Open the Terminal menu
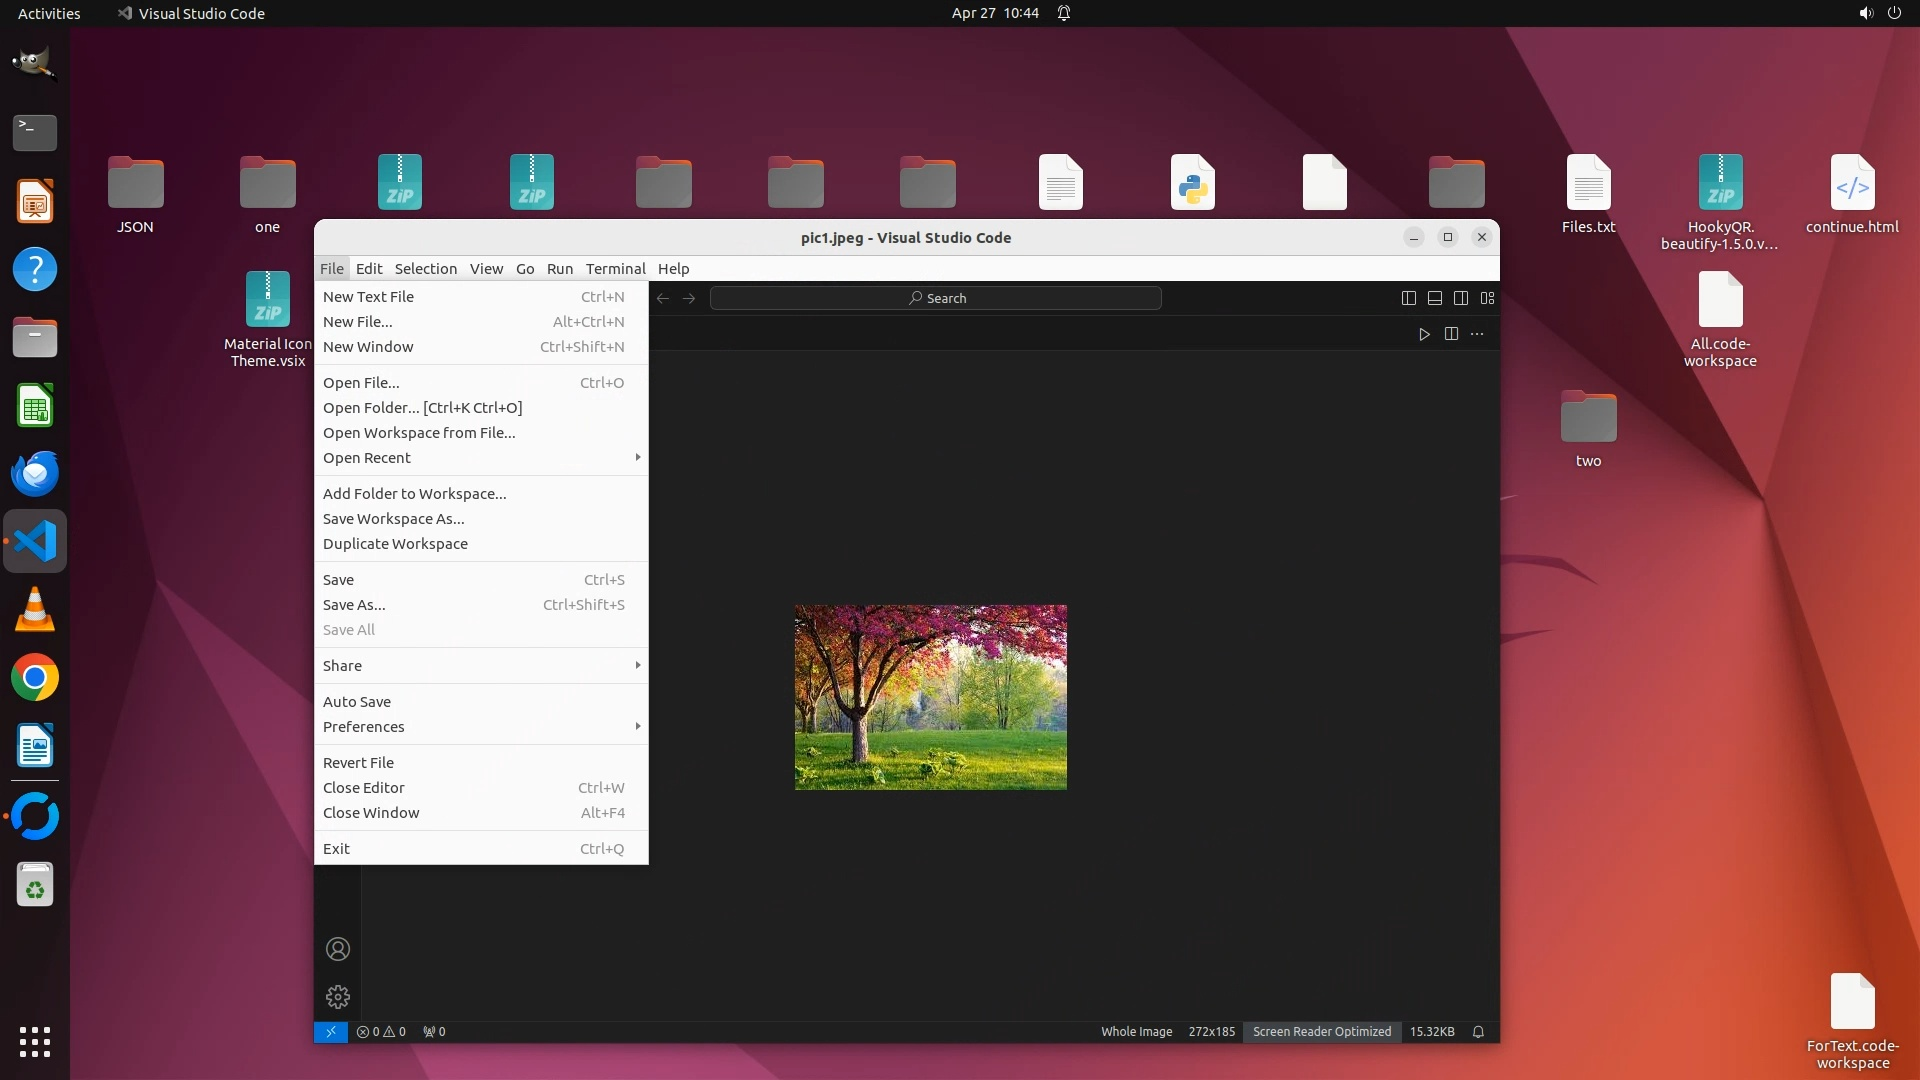The height and width of the screenshot is (1080, 1920). click(615, 269)
